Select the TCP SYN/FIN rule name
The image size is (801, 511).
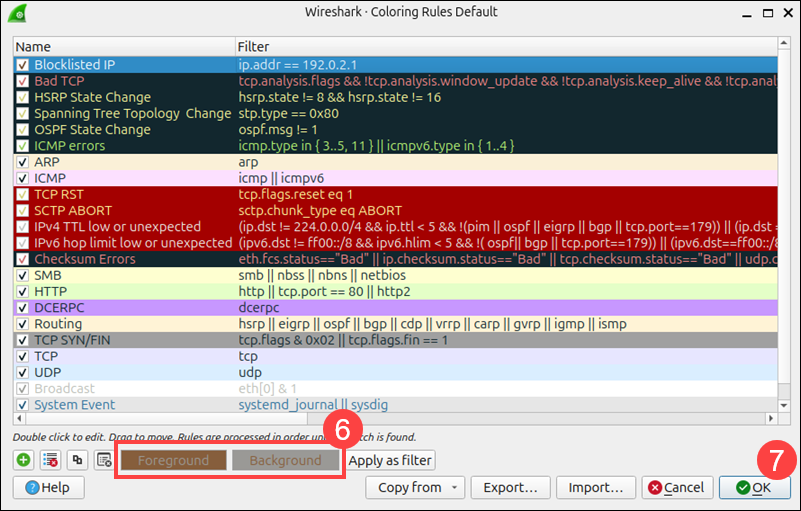coord(72,340)
